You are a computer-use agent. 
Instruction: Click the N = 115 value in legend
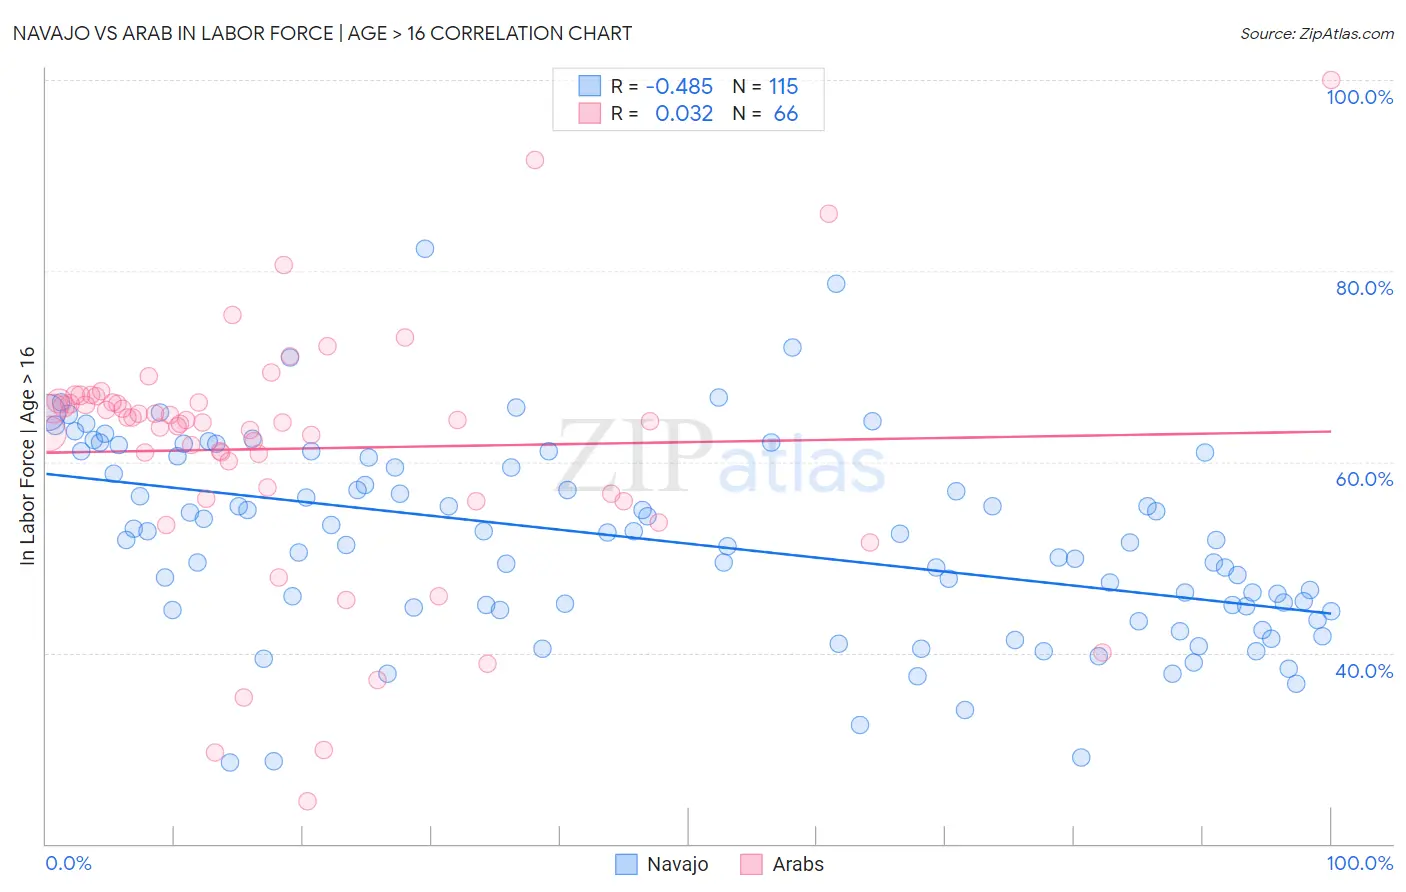point(765,86)
